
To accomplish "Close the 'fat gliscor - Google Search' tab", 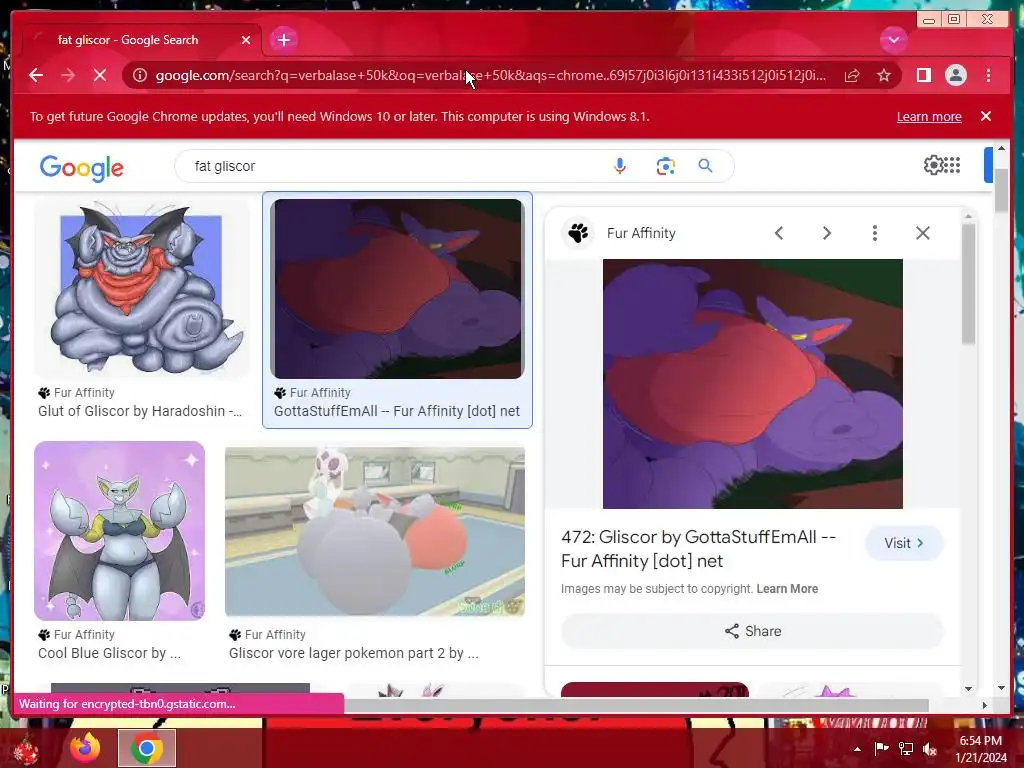I will (x=246, y=40).
